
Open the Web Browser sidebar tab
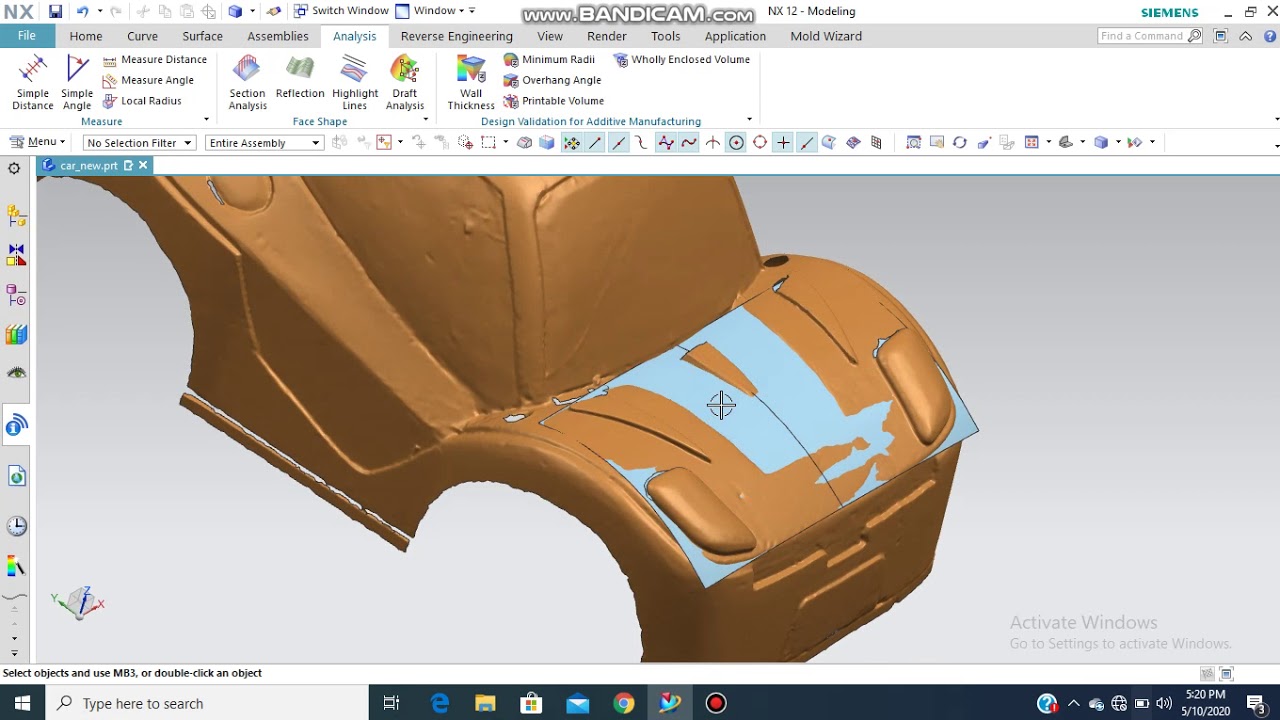pyautogui.click(x=16, y=476)
